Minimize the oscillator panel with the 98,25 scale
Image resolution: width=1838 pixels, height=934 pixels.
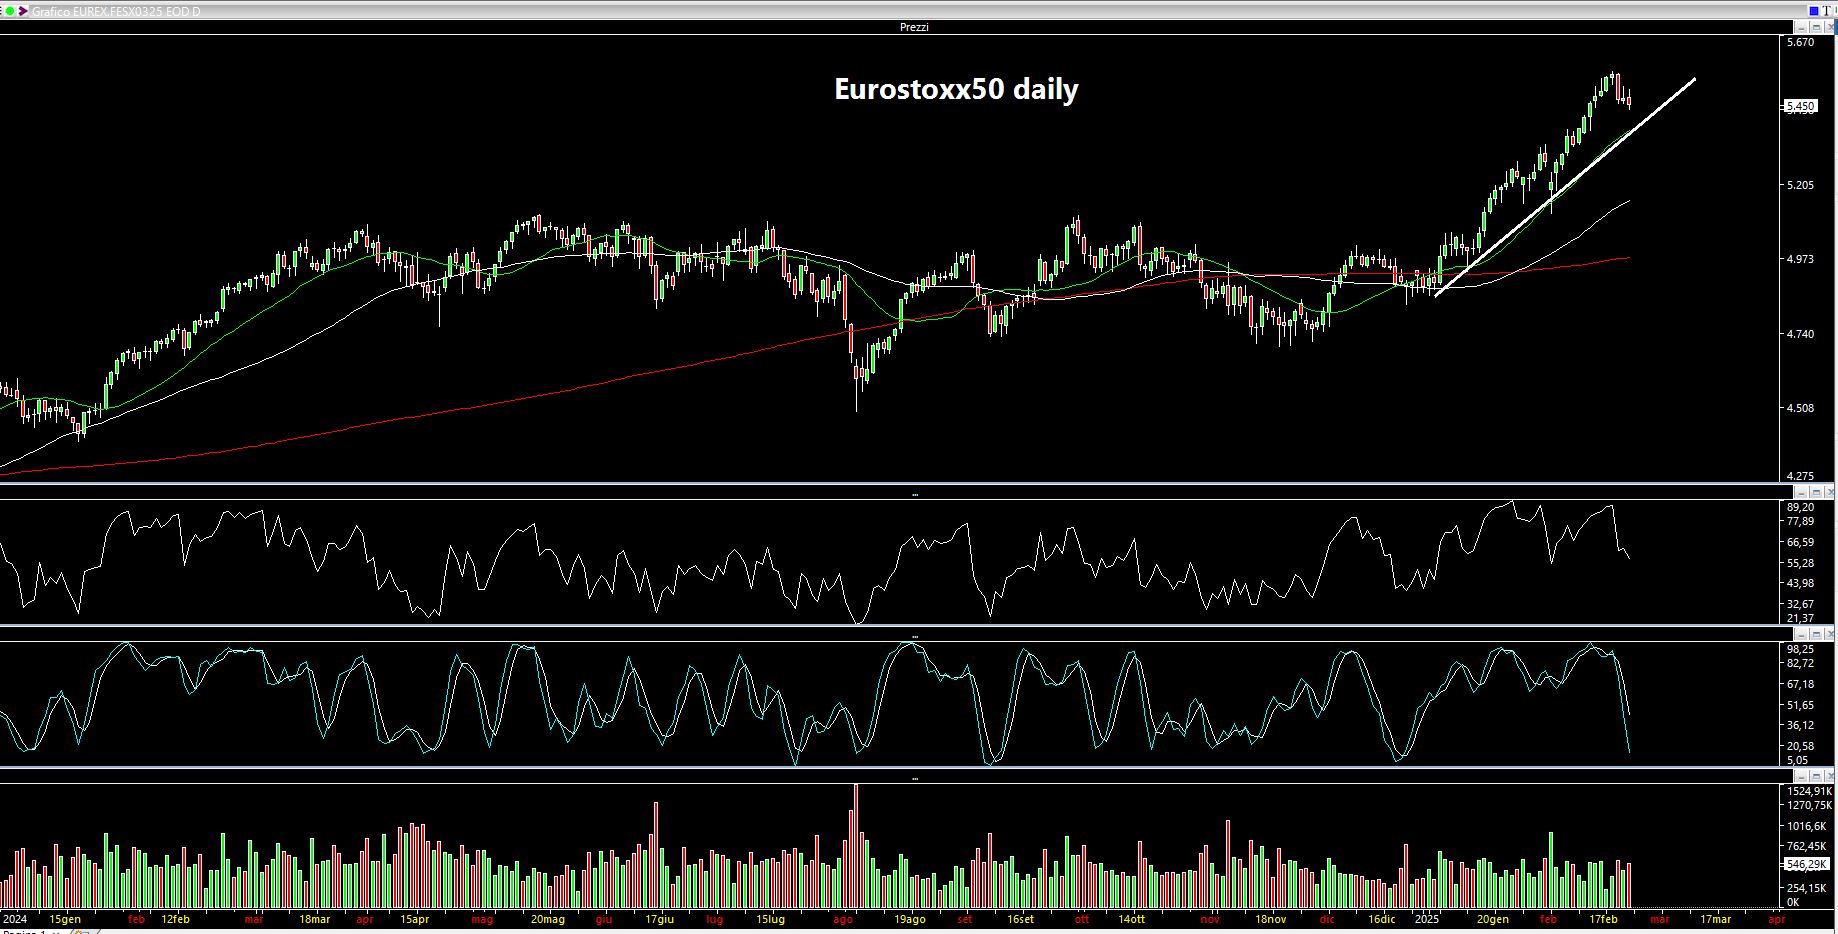point(1801,634)
